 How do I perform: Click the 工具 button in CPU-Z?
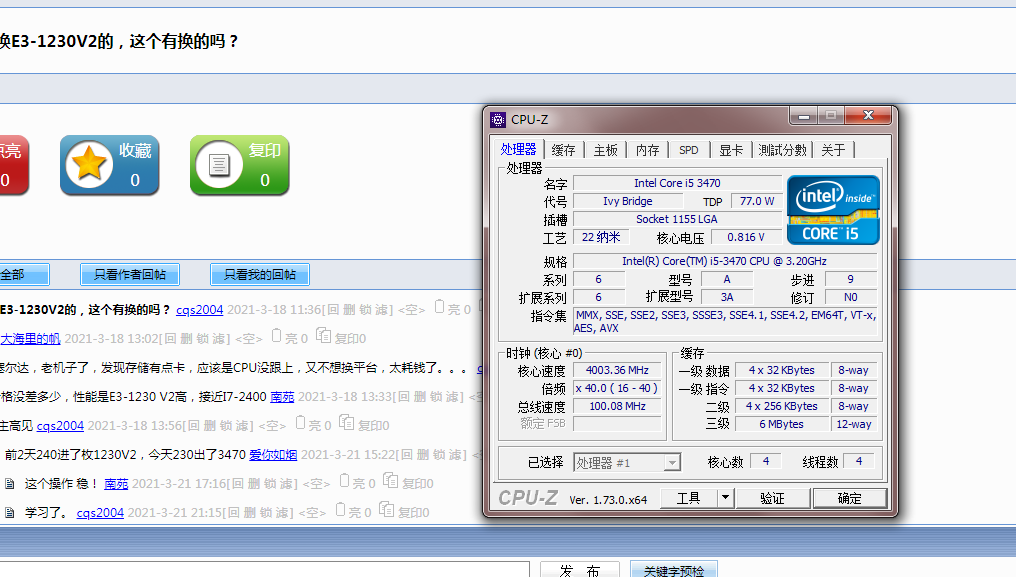tap(688, 498)
